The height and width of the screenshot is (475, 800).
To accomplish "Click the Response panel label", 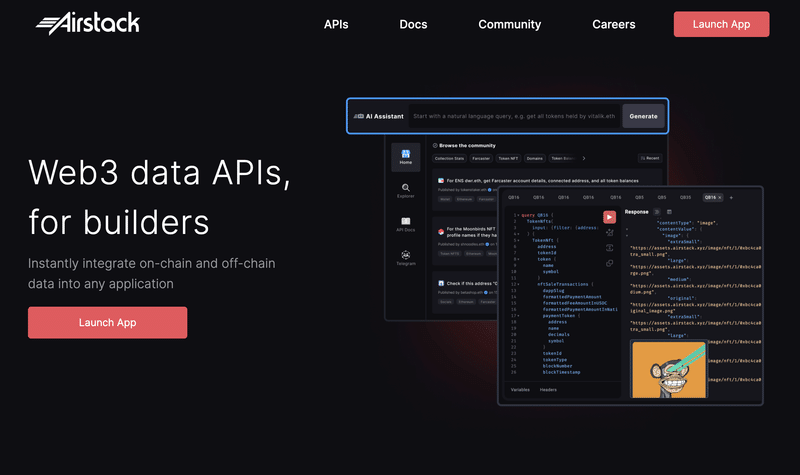I will click(x=636, y=212).
